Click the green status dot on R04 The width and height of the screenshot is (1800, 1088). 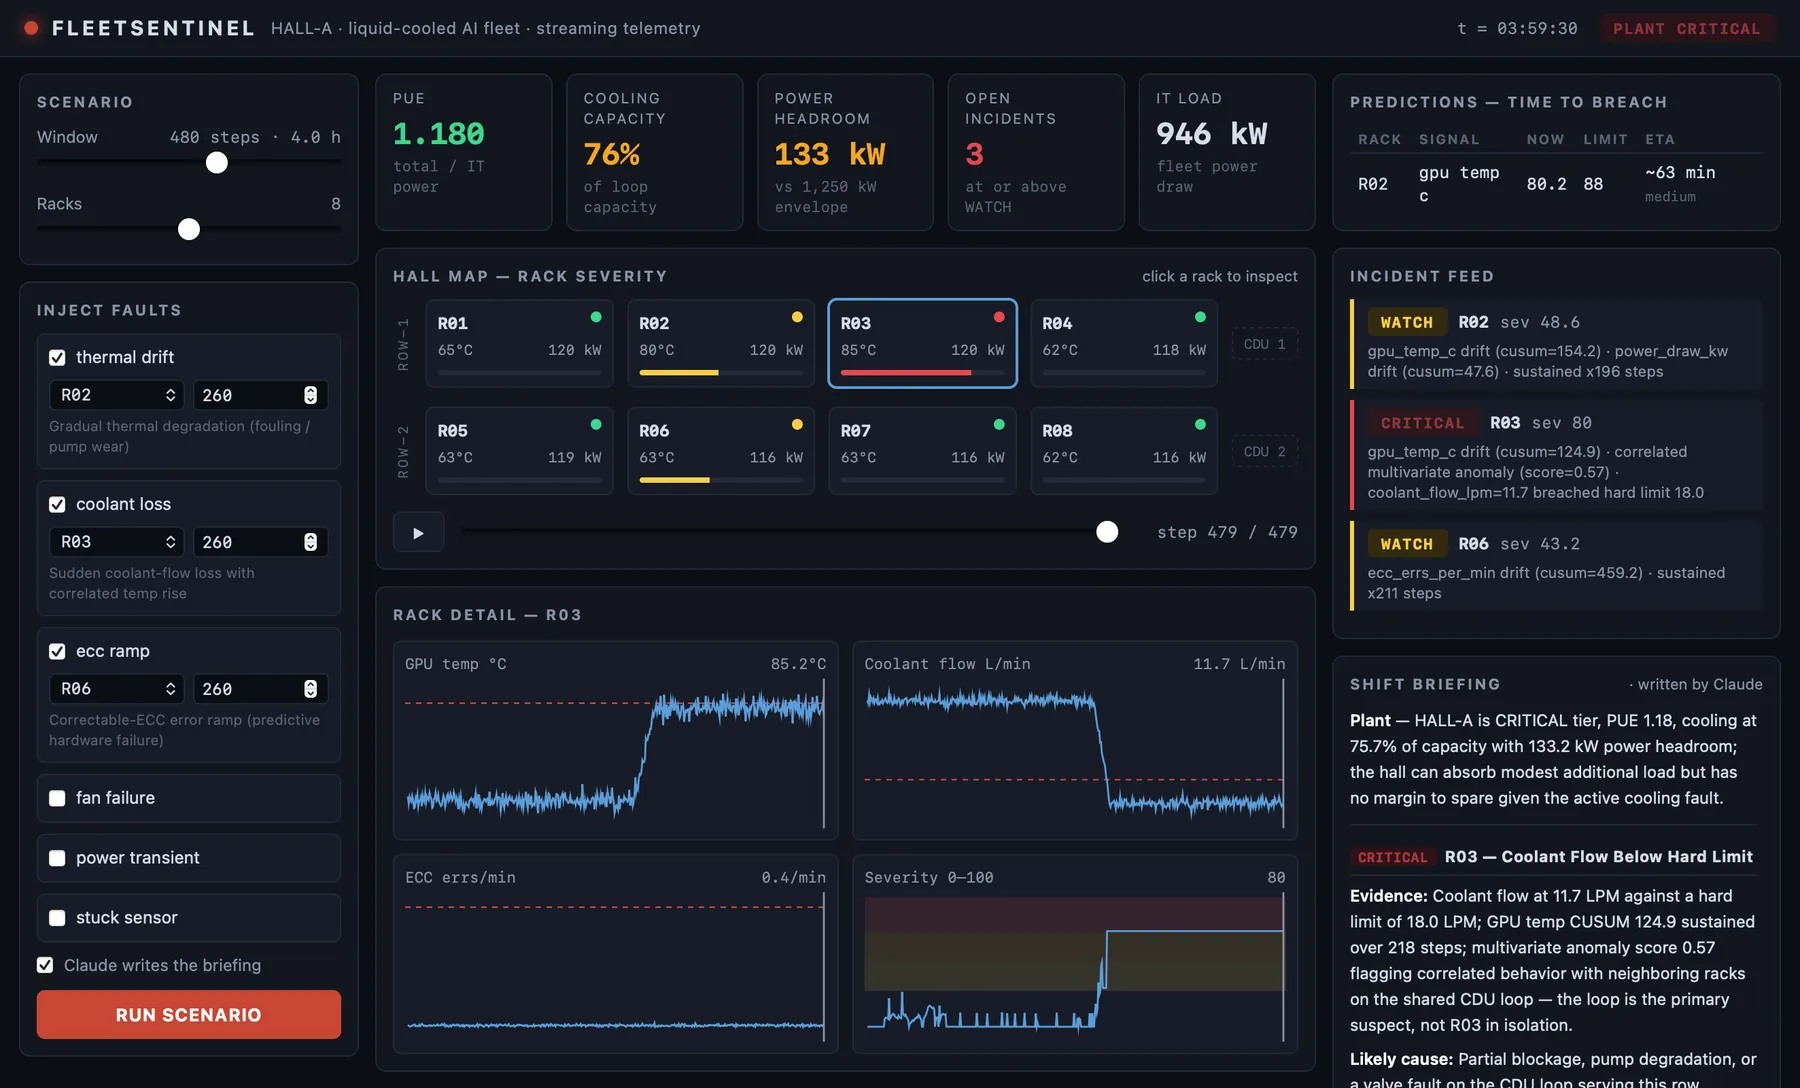pyautogui.click(x=1200, y=317)
